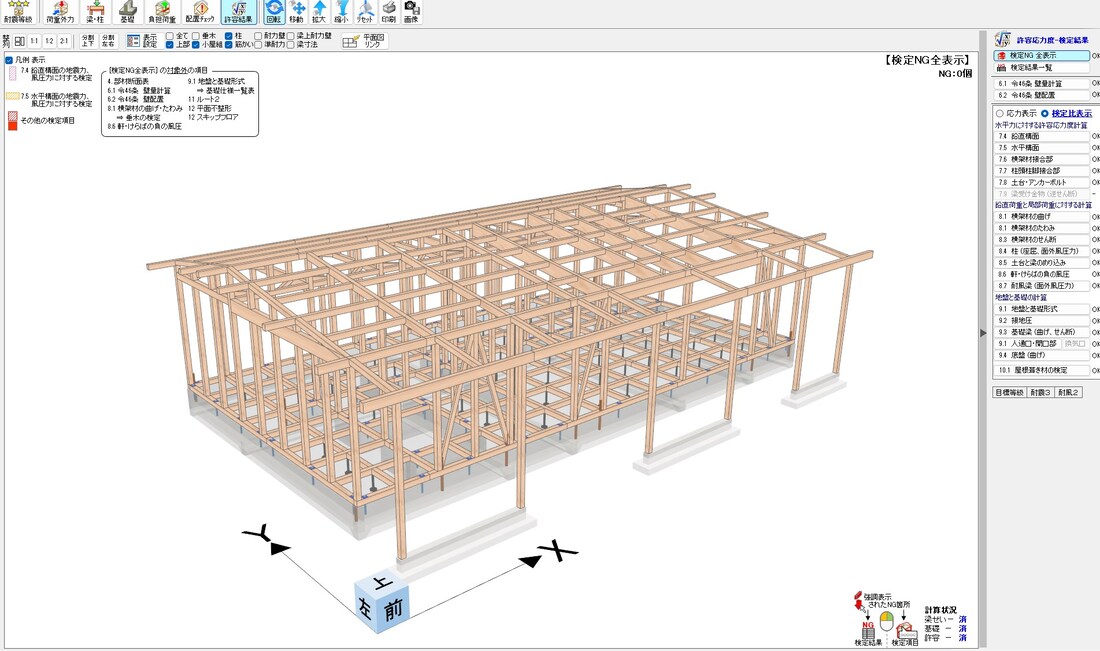Uncheck the 筋かい checkbox
This screenshot has width=1100, height=651.
[229, 44]
